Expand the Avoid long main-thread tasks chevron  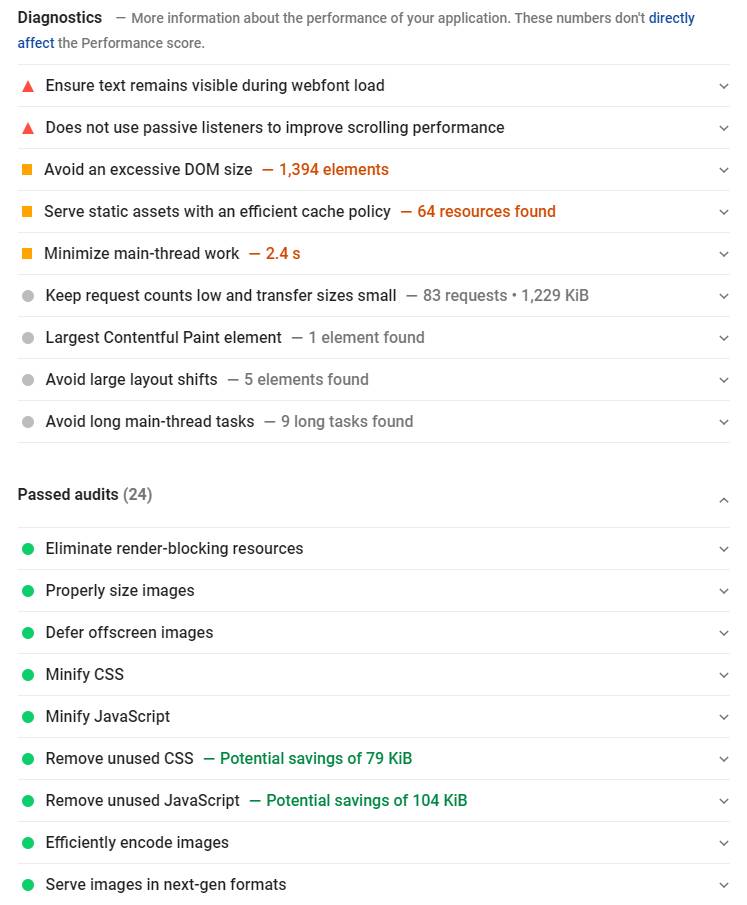pyautogui.click(x=724, y=422)
